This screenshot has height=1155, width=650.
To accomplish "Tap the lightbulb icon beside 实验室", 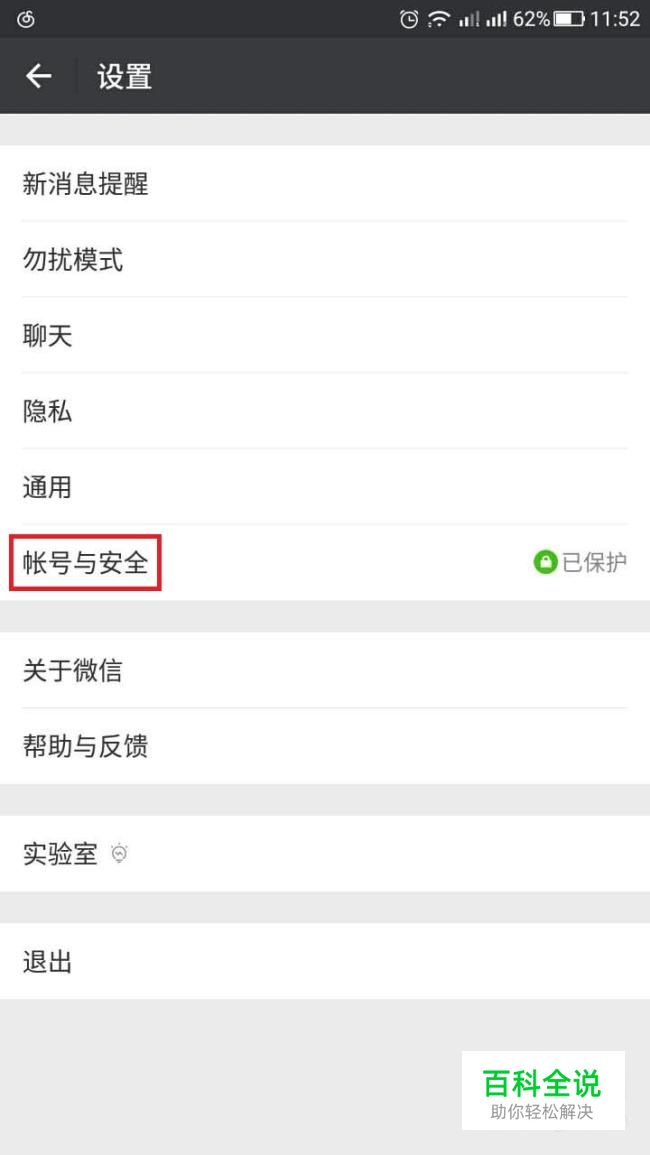I will pyautogui.click(x=119, y=854).
